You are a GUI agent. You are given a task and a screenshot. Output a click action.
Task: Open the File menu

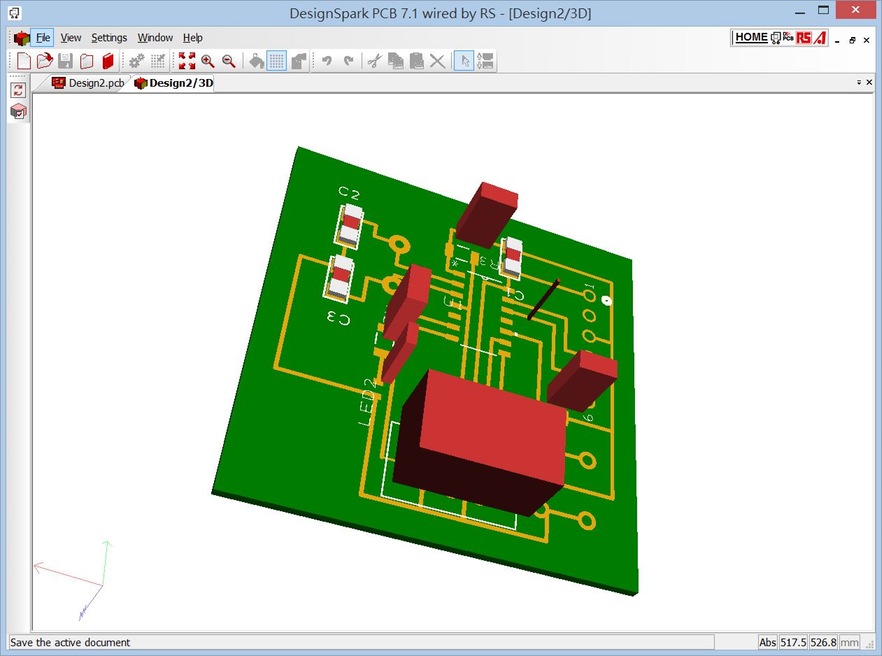point(43,38)
